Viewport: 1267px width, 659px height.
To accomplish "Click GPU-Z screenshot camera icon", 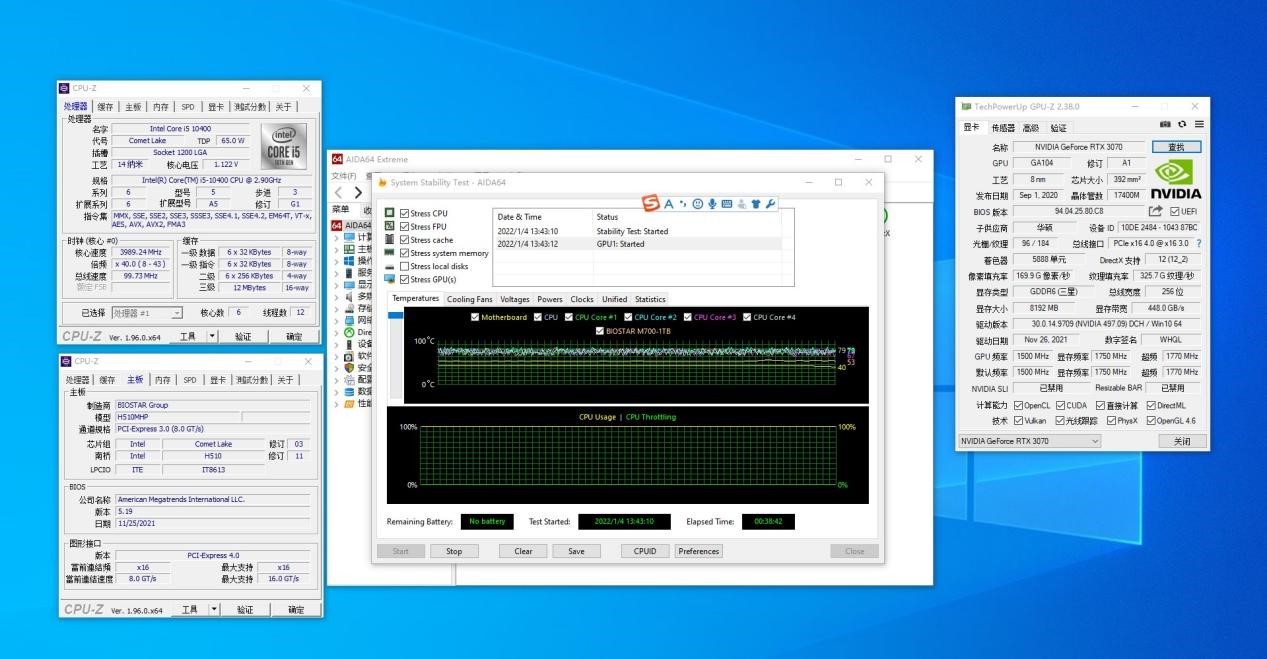I will tap(1165, 124).
